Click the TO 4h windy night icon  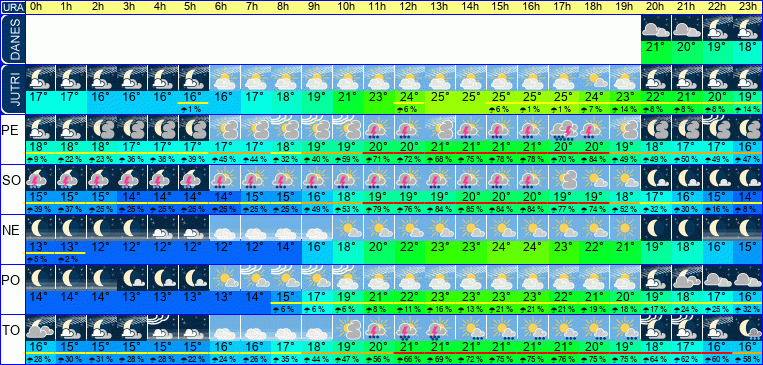(163, 328)
